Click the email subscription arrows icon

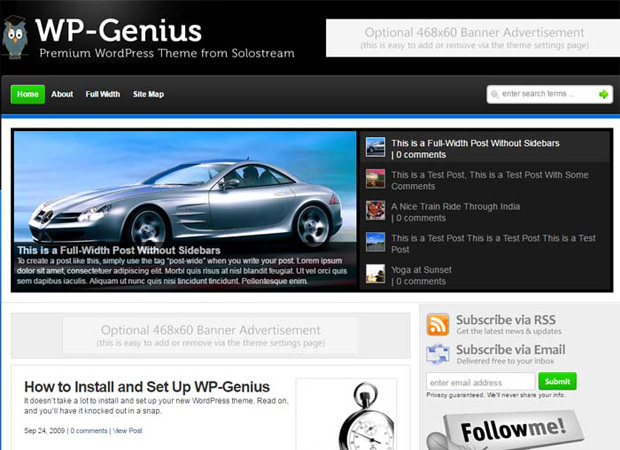tap(438, 354)
